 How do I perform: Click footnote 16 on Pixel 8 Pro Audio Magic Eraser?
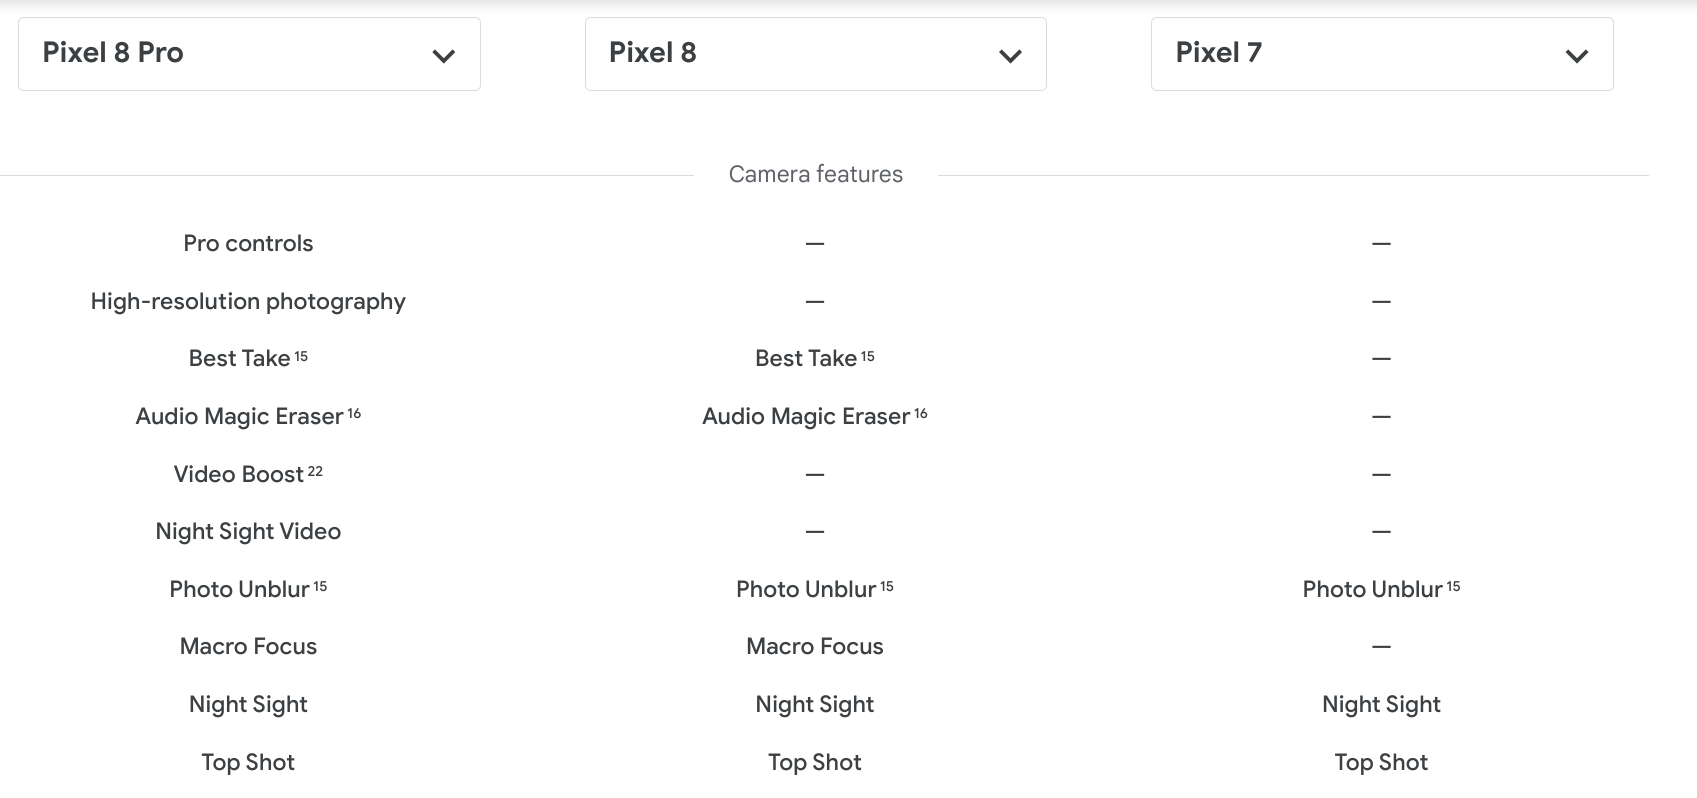click(x=354, y=413)
